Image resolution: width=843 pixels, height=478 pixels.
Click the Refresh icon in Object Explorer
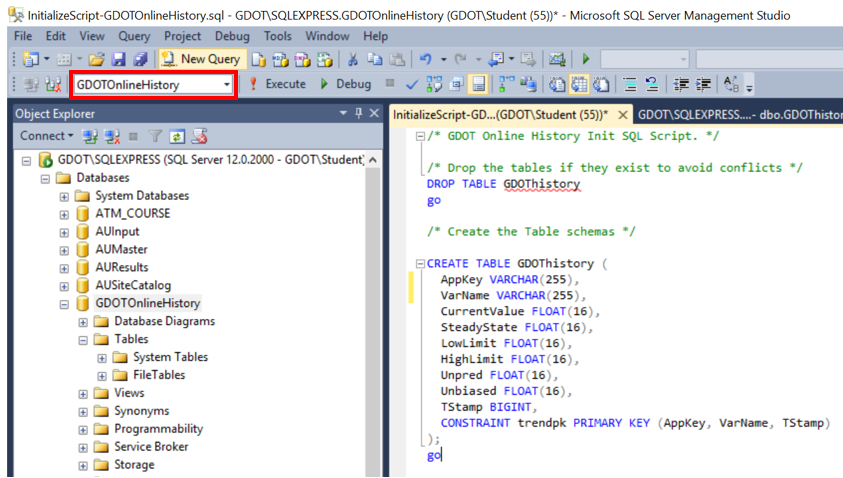177,137
